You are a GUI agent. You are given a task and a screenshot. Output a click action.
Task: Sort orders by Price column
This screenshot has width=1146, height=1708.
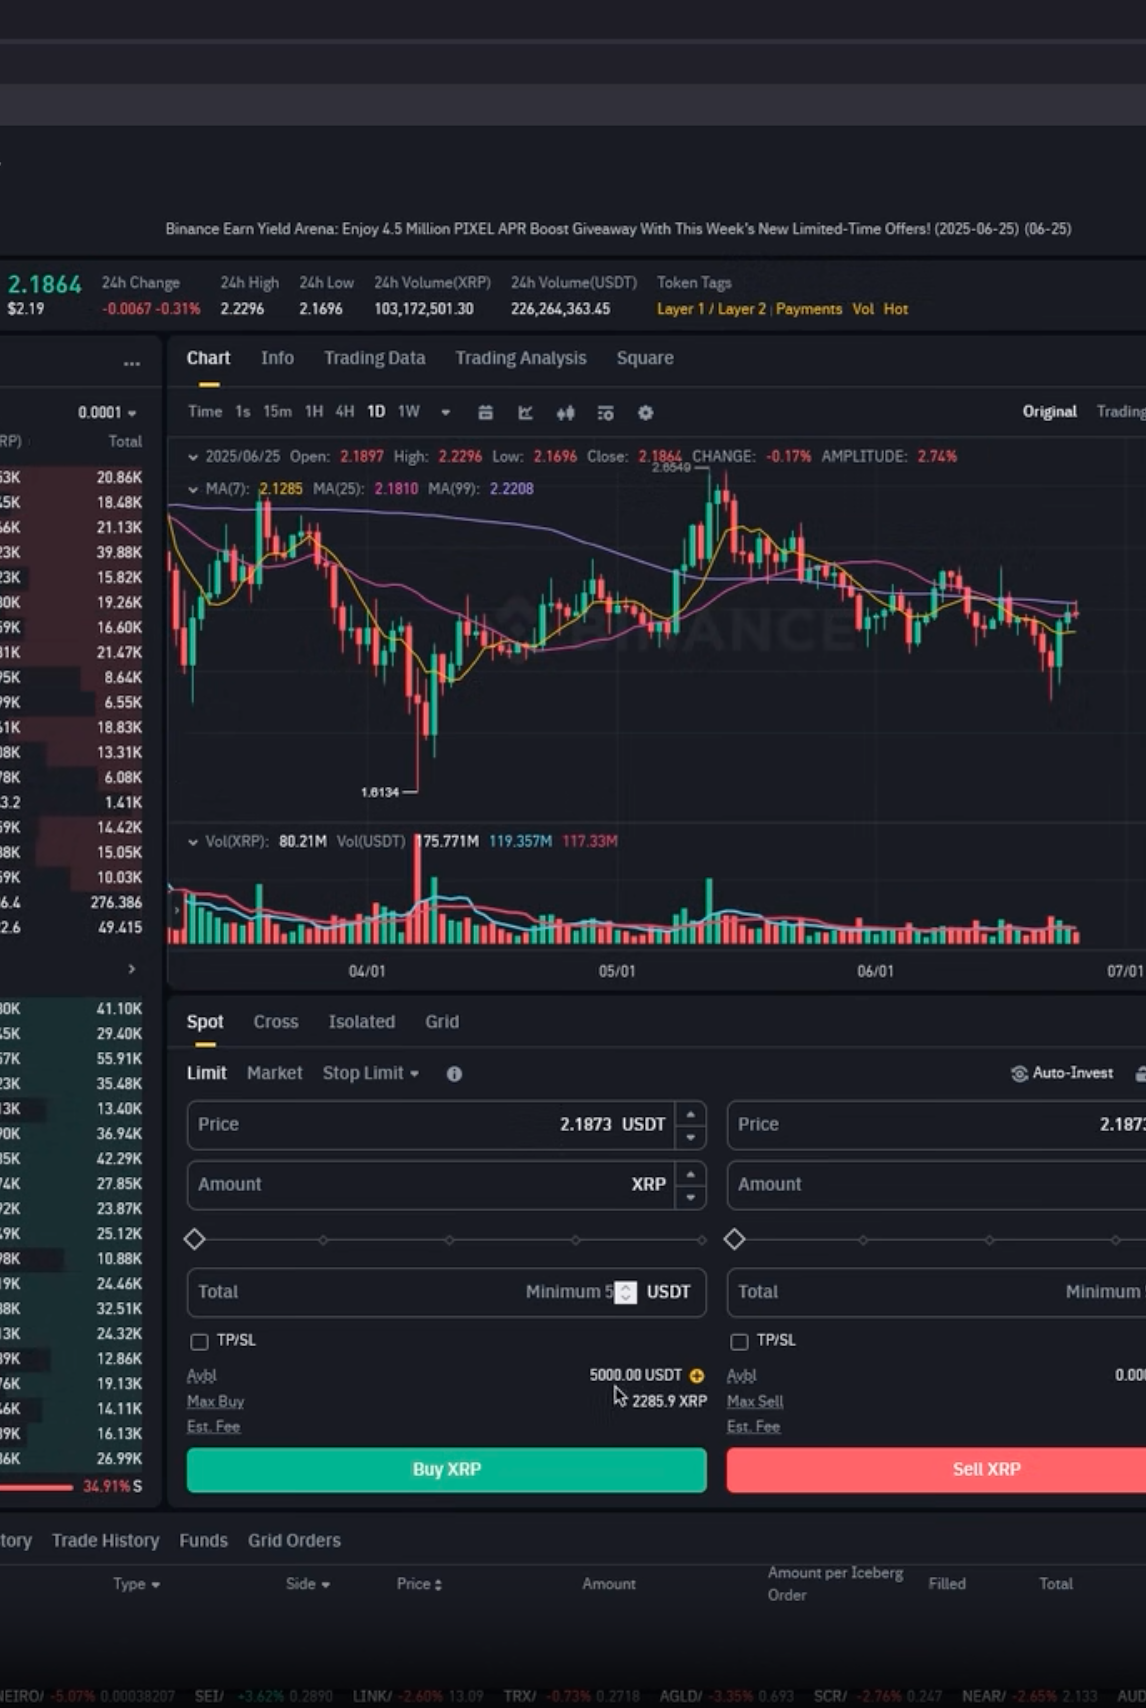419,1584
